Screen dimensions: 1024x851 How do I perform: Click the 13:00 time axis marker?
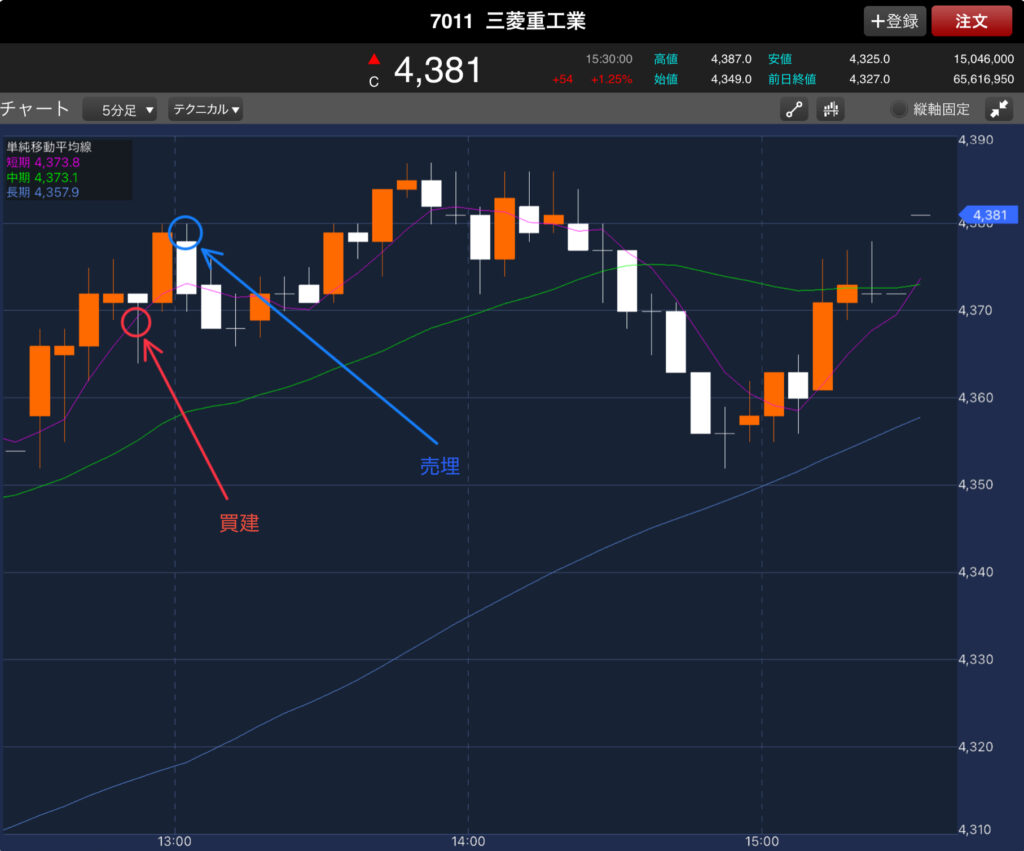175,841
